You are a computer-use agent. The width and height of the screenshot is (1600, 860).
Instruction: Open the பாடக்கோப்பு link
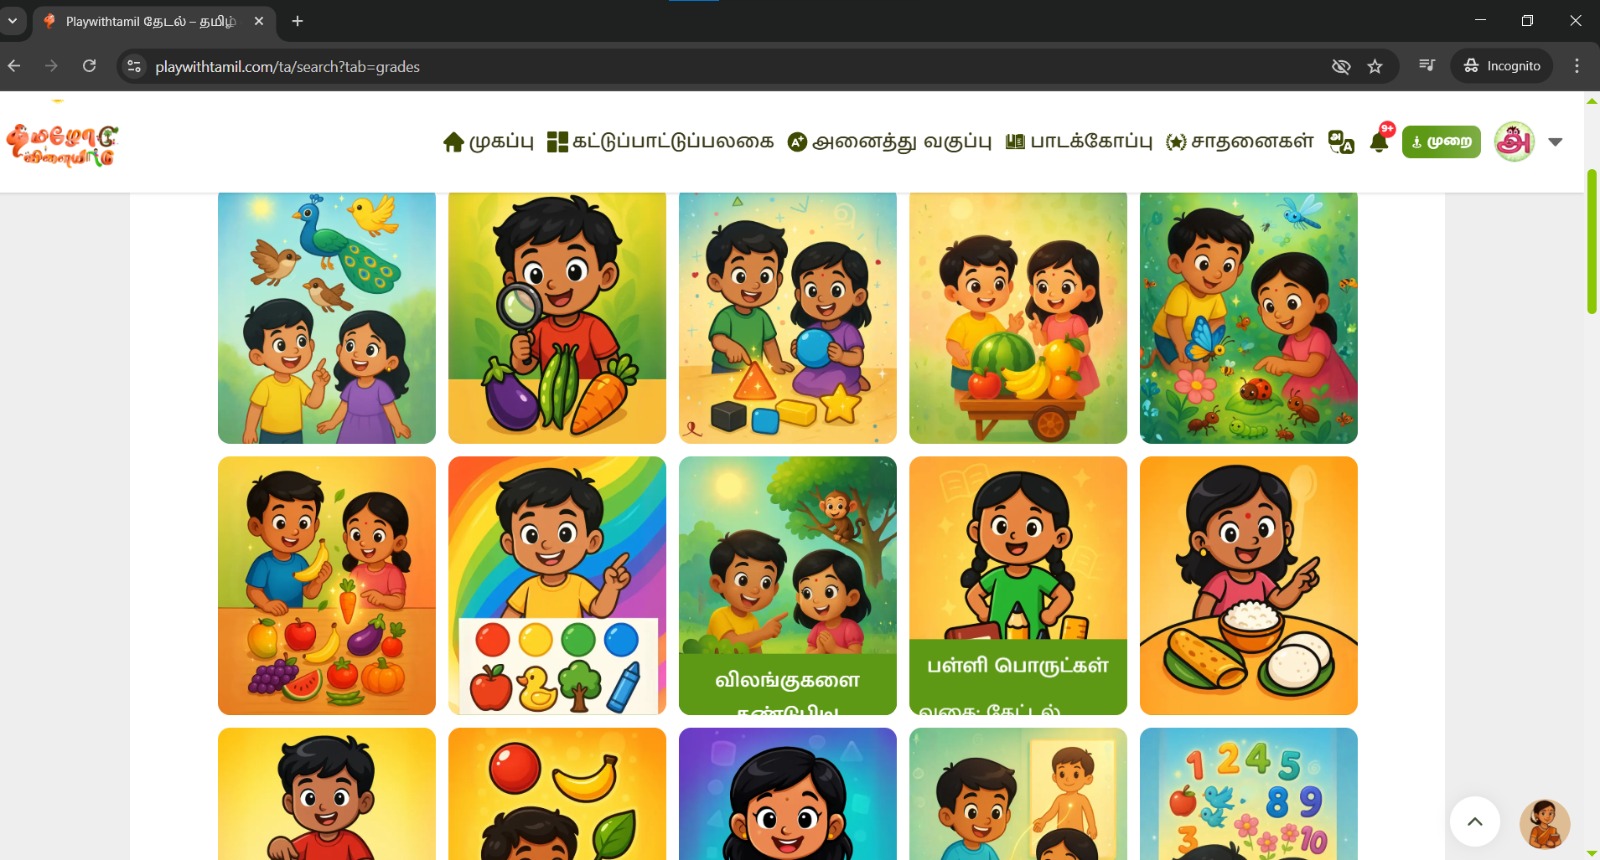(x=1079, y=142)
